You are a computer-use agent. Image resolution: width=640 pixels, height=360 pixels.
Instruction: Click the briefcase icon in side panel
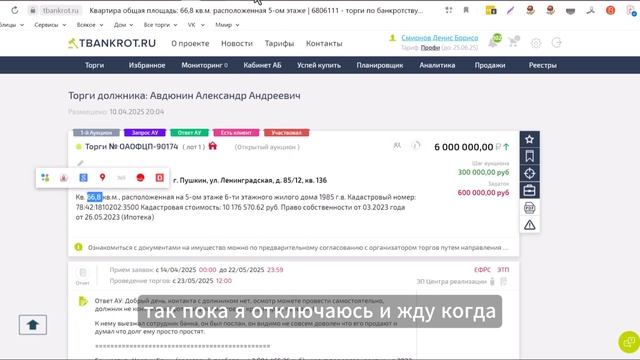(x=529, y=191)
